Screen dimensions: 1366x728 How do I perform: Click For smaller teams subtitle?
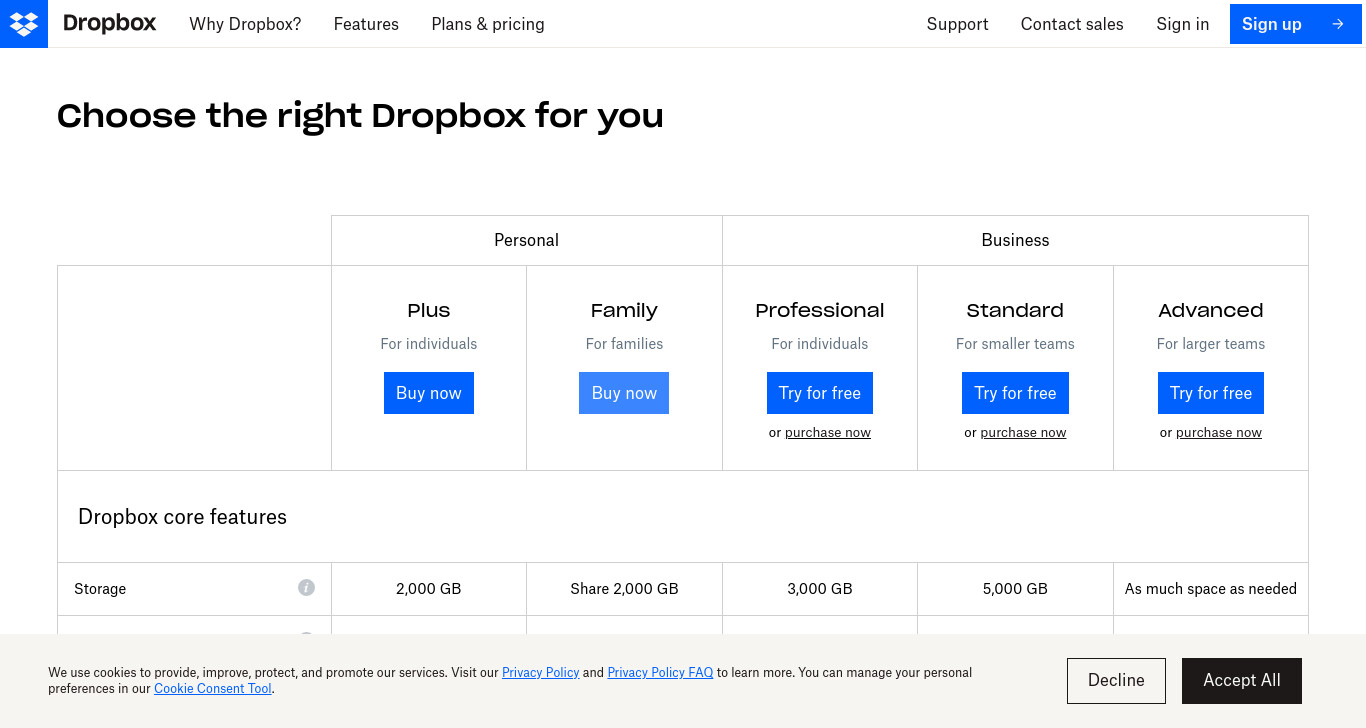[x=1015, y=344]
